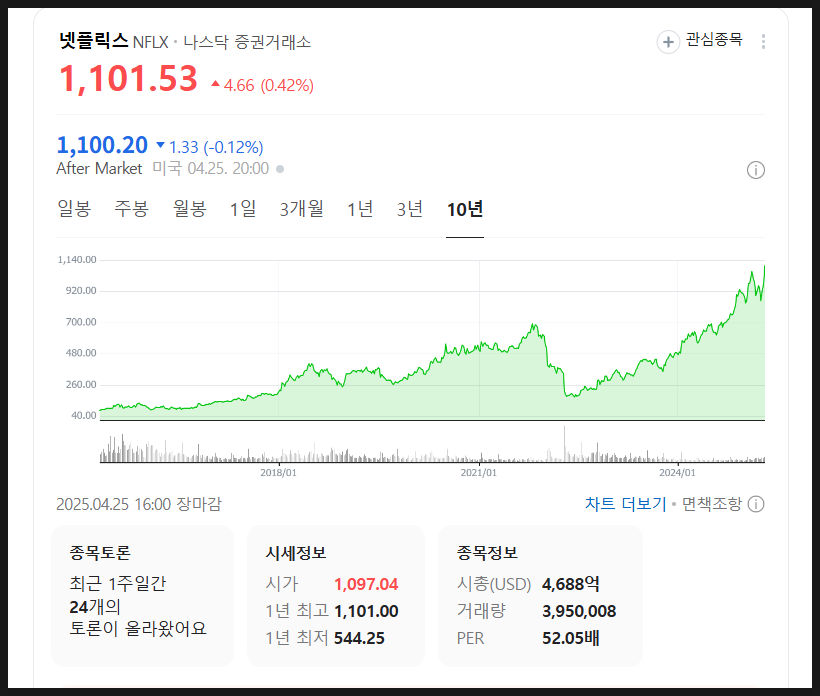Image resolution: width=820 pixels, height=696 pixels.
Task: Click the PER value 52.05배
Action: tap(571, 638)
